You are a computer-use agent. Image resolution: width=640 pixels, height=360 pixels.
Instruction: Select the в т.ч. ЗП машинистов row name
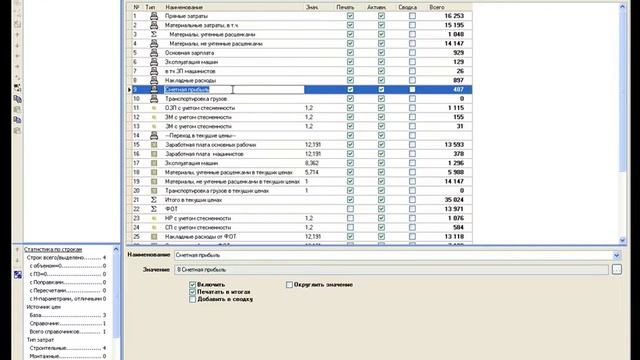click(190, 71)
